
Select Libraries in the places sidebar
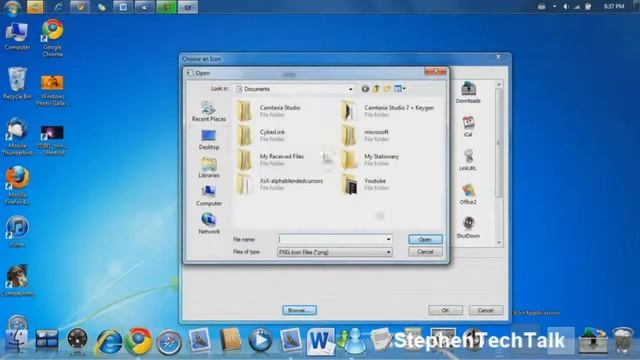(209, 168)
